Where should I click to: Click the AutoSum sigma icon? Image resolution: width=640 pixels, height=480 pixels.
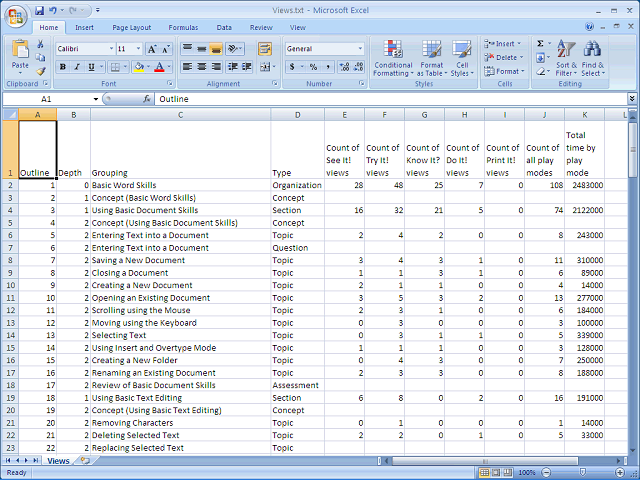point(540,44)
